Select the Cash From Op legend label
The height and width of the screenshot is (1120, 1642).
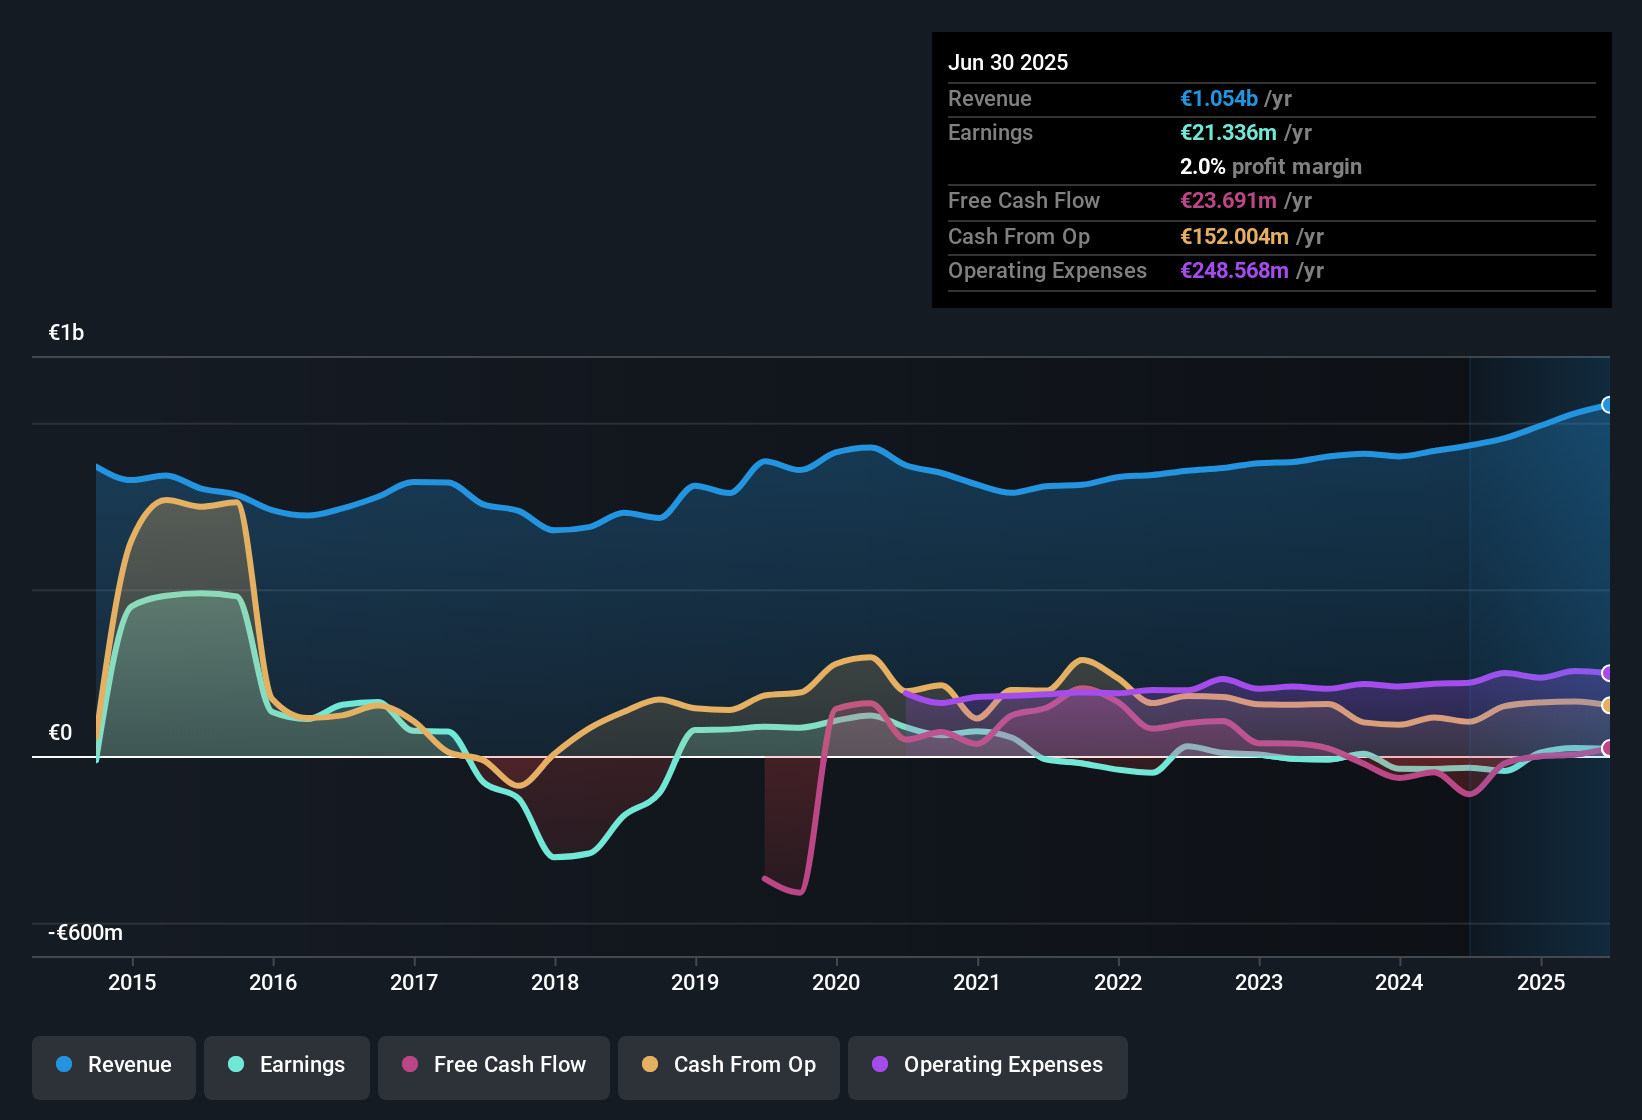tap(744, 1065)
